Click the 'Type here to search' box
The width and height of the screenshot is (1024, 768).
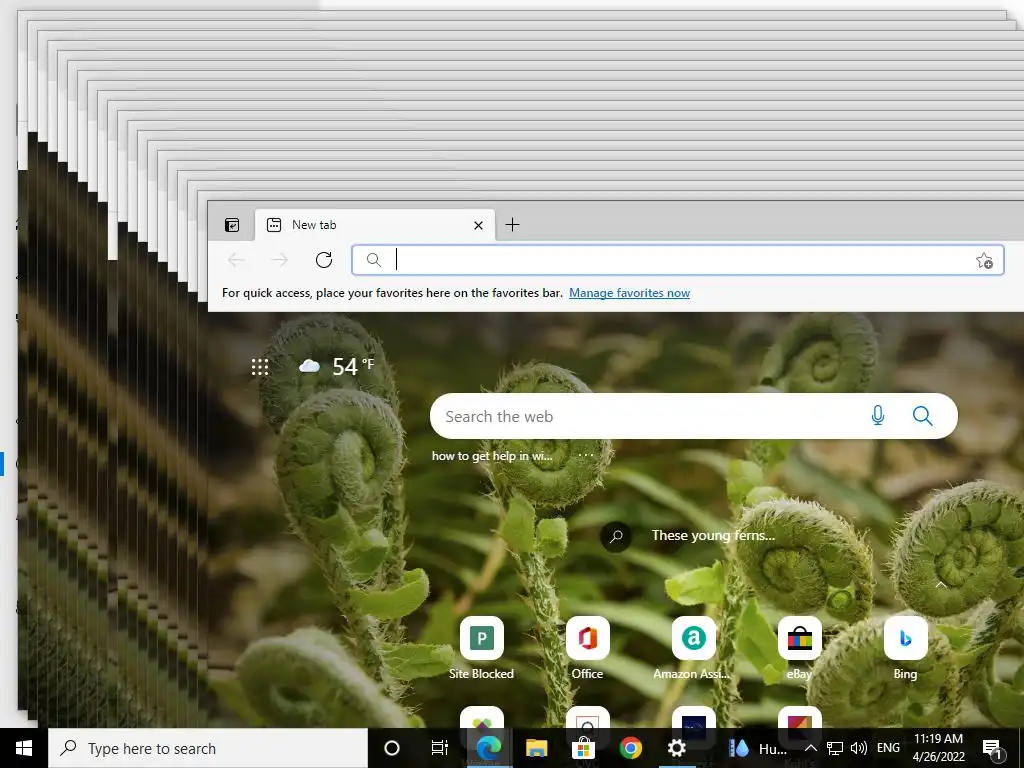(208, 748)
